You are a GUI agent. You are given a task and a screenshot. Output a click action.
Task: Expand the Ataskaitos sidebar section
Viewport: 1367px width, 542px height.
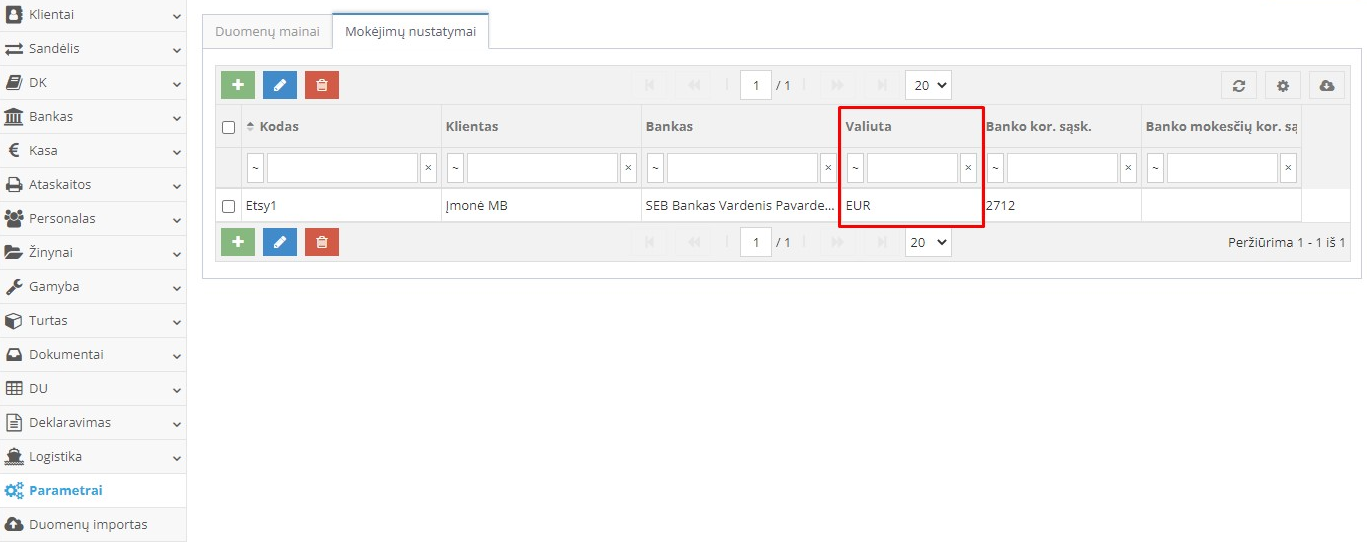93,185
